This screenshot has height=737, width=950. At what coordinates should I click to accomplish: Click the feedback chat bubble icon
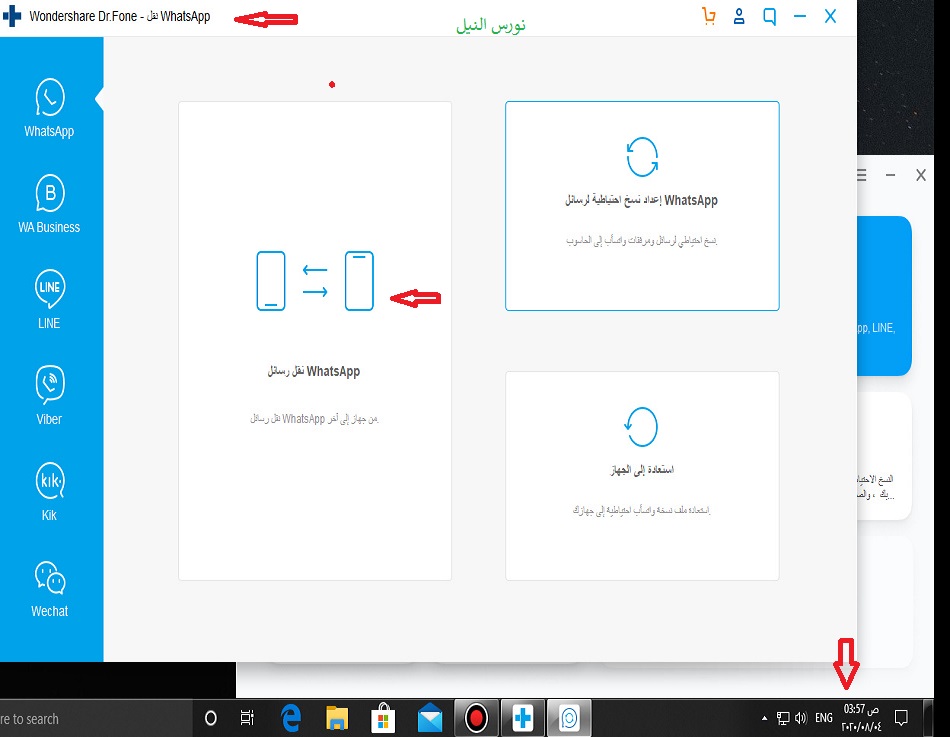pos(769,17)
